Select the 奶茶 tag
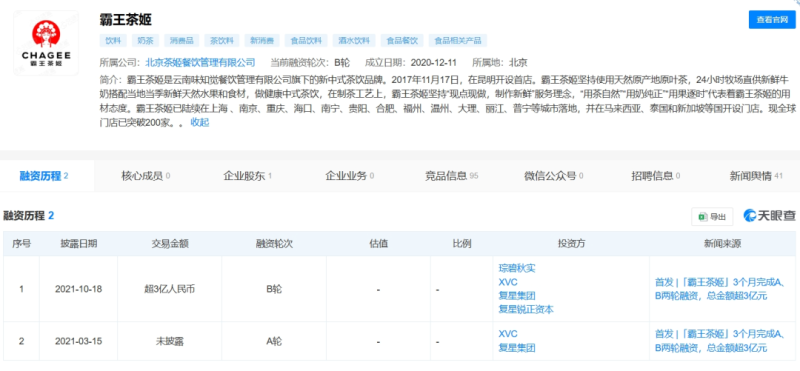The width and height of the screenshot is (800, 371). (x=146, y=40)
